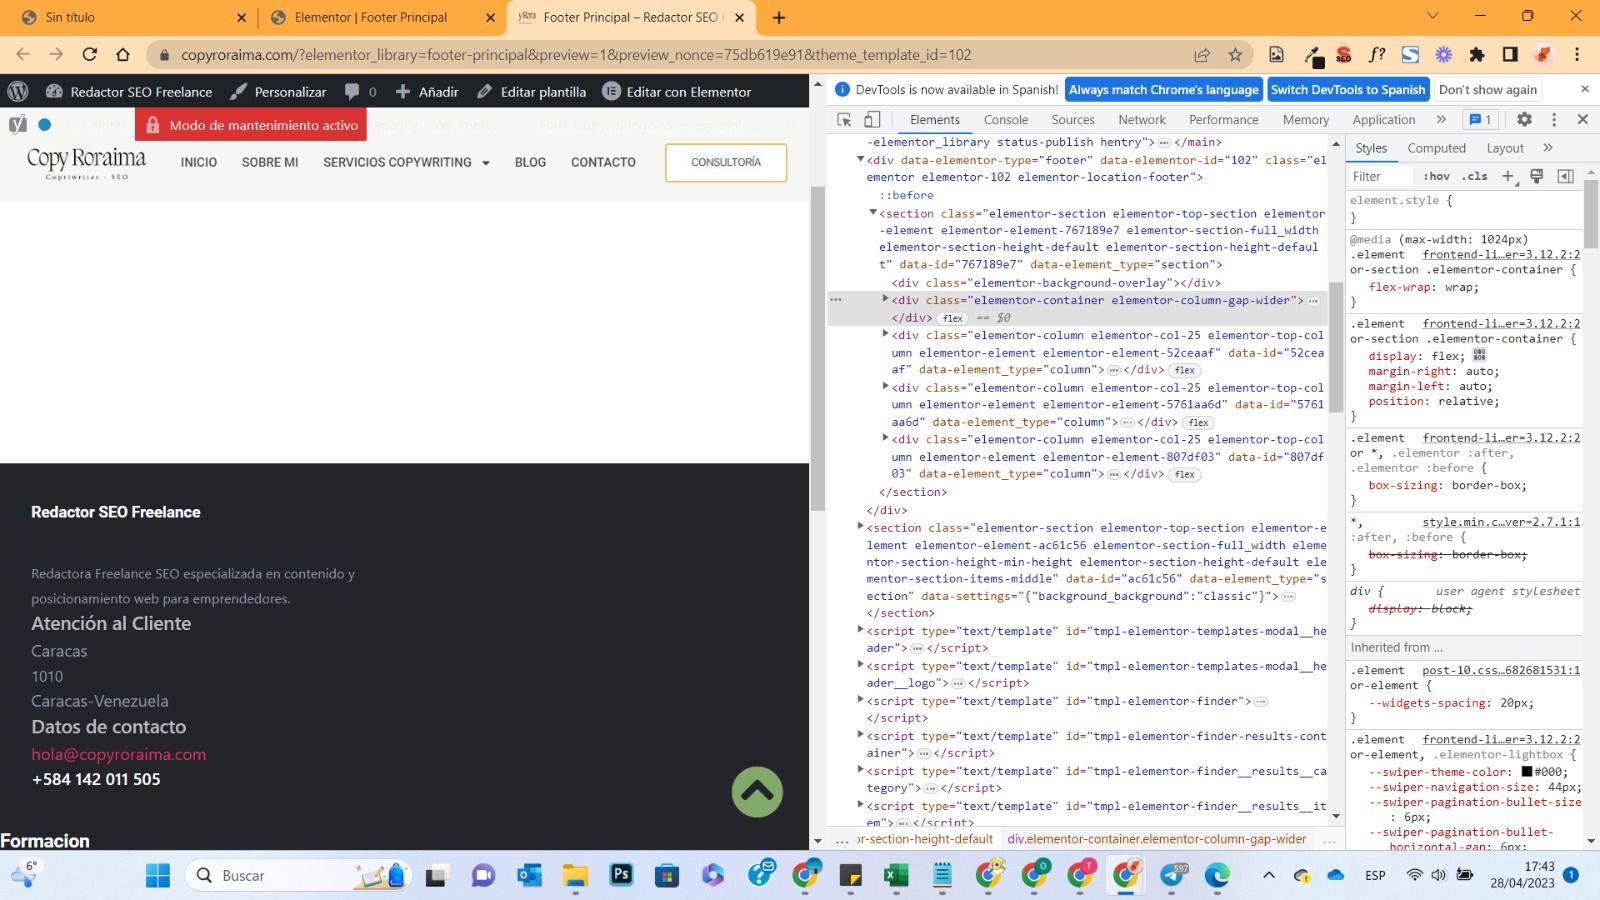This screenshot has height=900, width=1600.
Task: Click the Copy Roraima site logo
Action: click(x=86, y=163)
